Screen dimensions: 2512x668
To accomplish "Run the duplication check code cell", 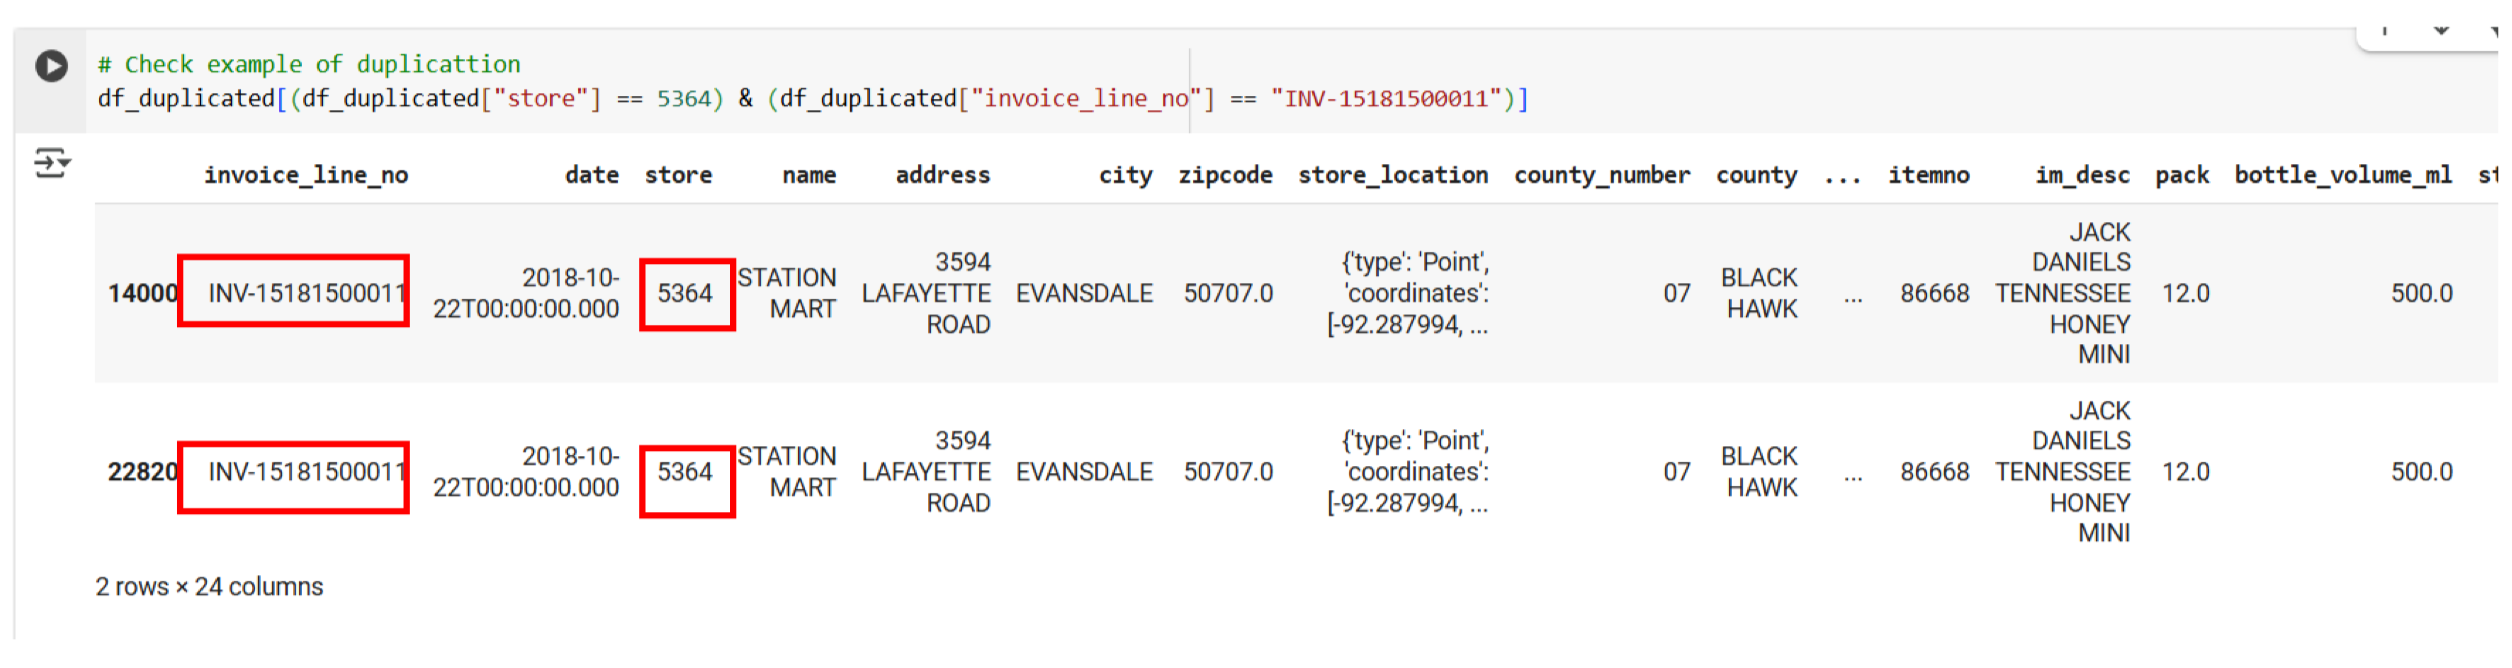I will pyautogui.click(x=51, y=66).
